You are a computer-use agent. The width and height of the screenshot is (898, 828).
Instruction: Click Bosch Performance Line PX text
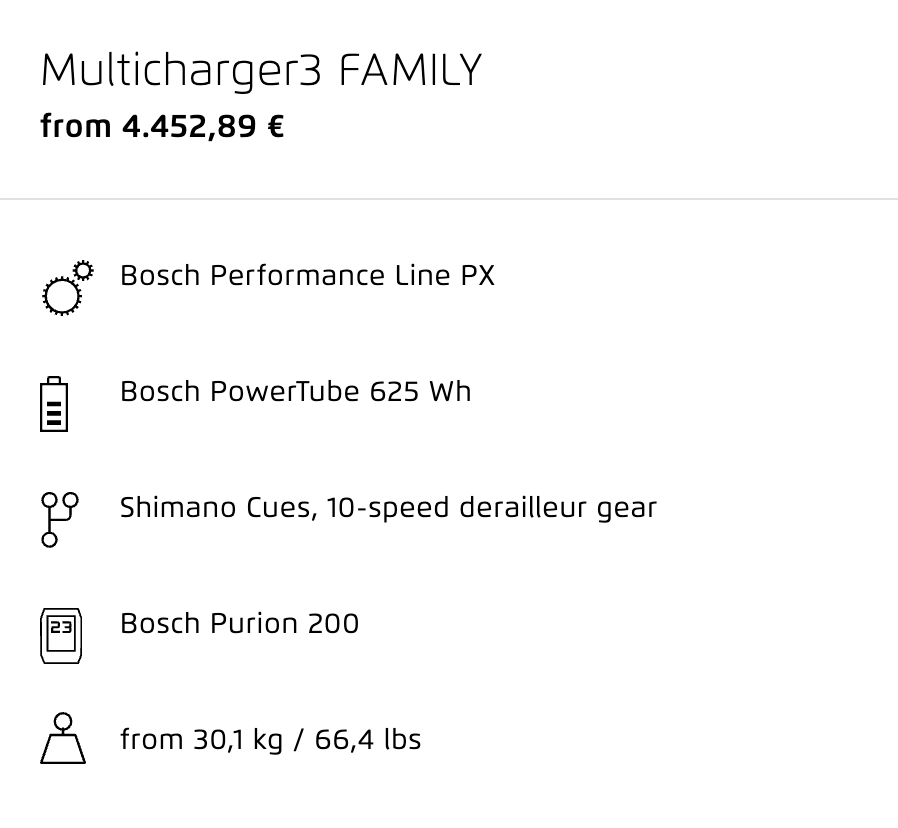(x=307, y=275)
